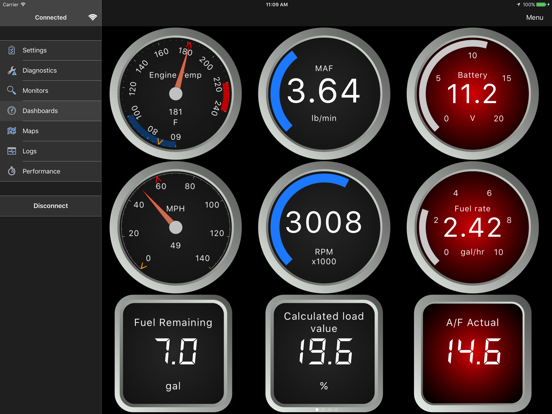Select the Monitors magnifier icon
This screenshot has width=552, height=414.
11,90
